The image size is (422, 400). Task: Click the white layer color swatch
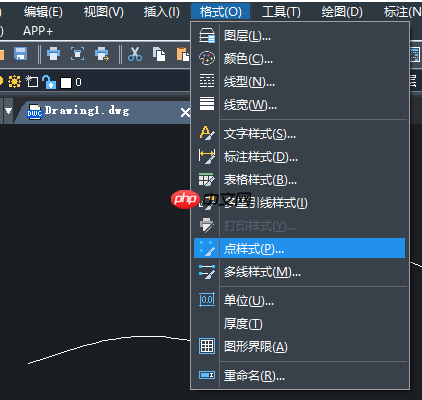tap(66, 83)
